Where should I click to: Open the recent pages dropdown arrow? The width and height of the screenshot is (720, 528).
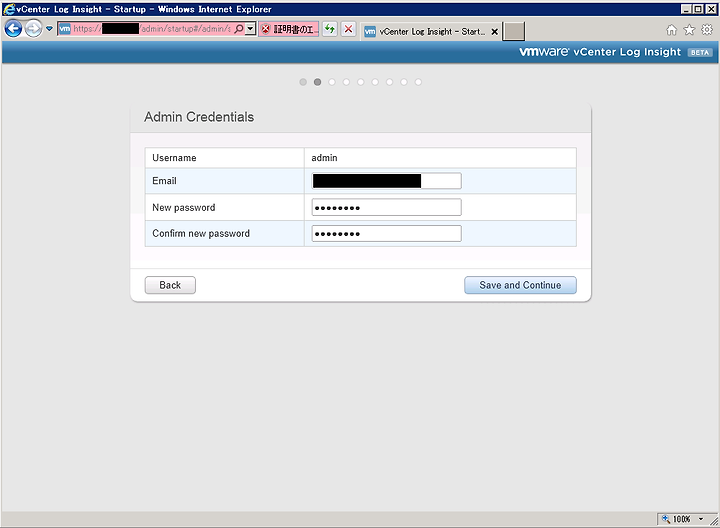pos(49,29)
